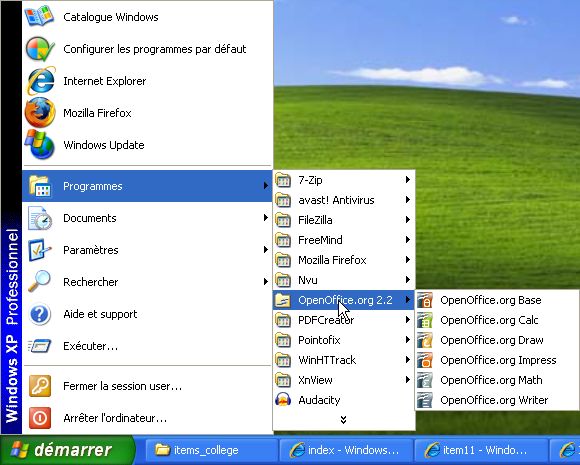The height and width of the screenshot is (465, 580).
Task: Open Exécuter… label
Action: pos(91,346)
